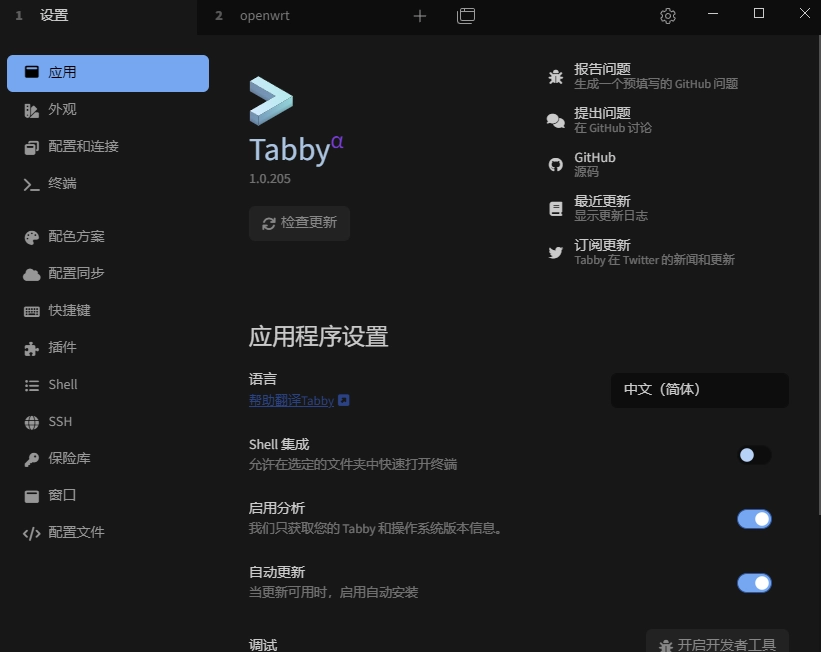
Task: Click the bug icon next to 报告问题
Action: [x=556, y=77]
